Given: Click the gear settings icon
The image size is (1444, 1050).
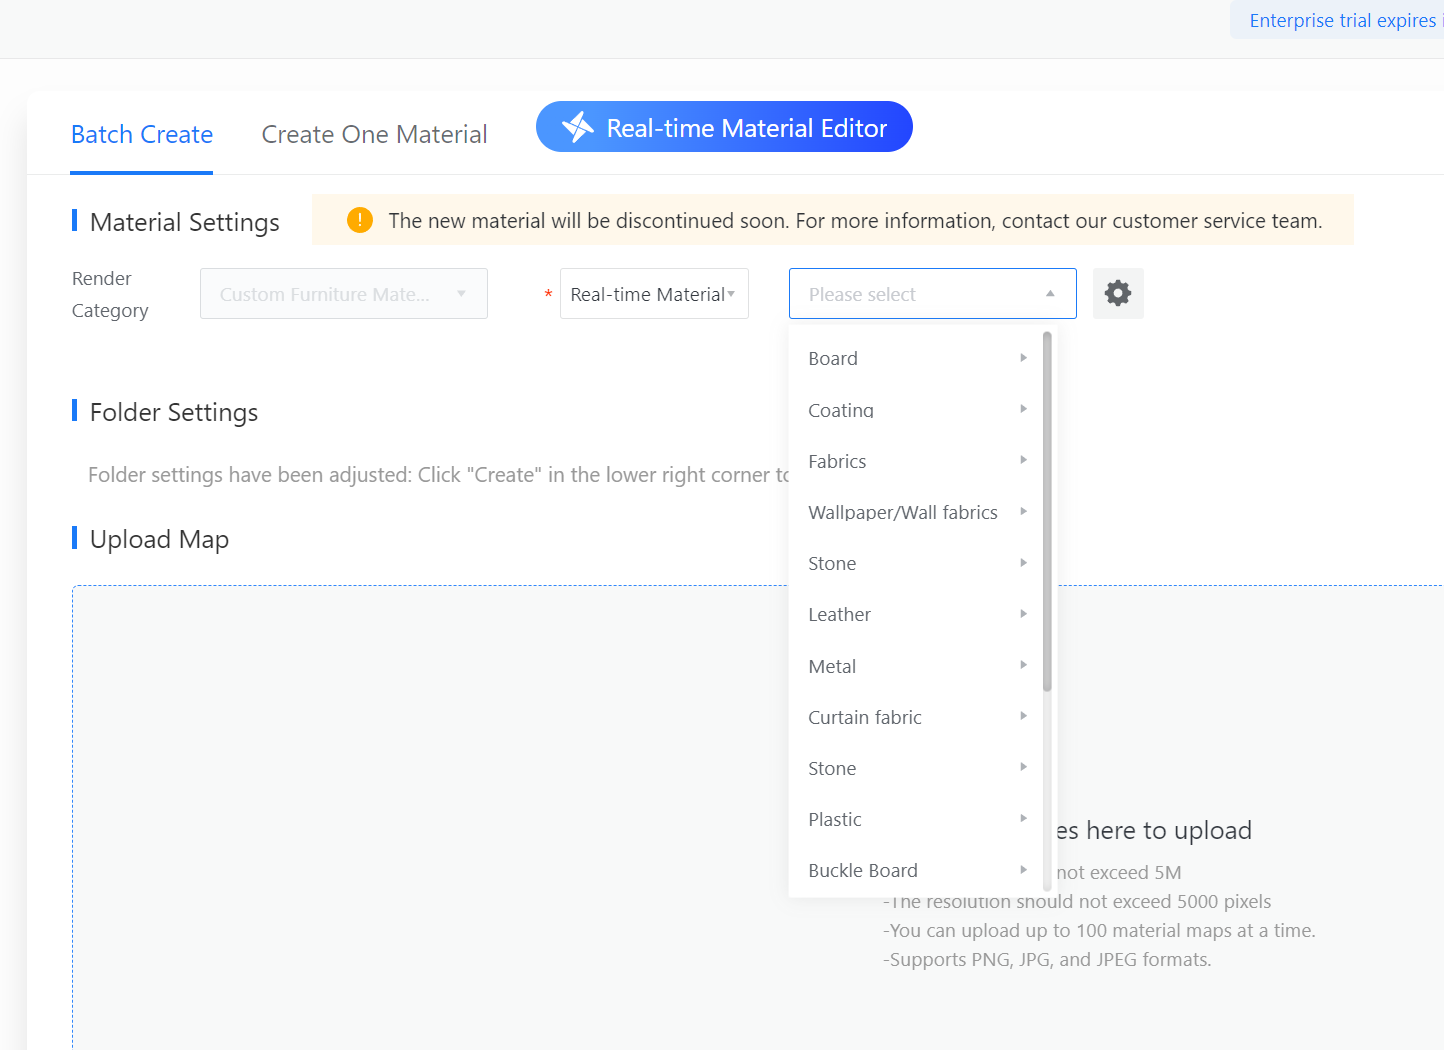Looking at the screenshot, I should click(x=1117, y=293).
